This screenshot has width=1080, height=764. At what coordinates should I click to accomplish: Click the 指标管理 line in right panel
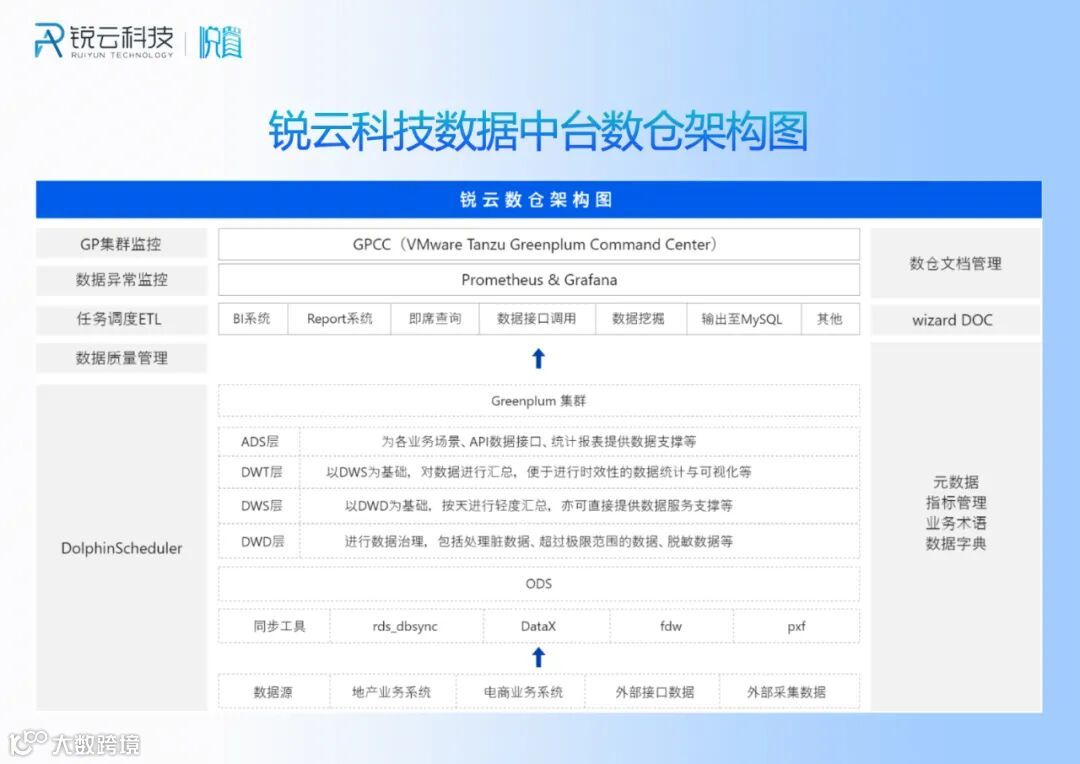point(955,502)
